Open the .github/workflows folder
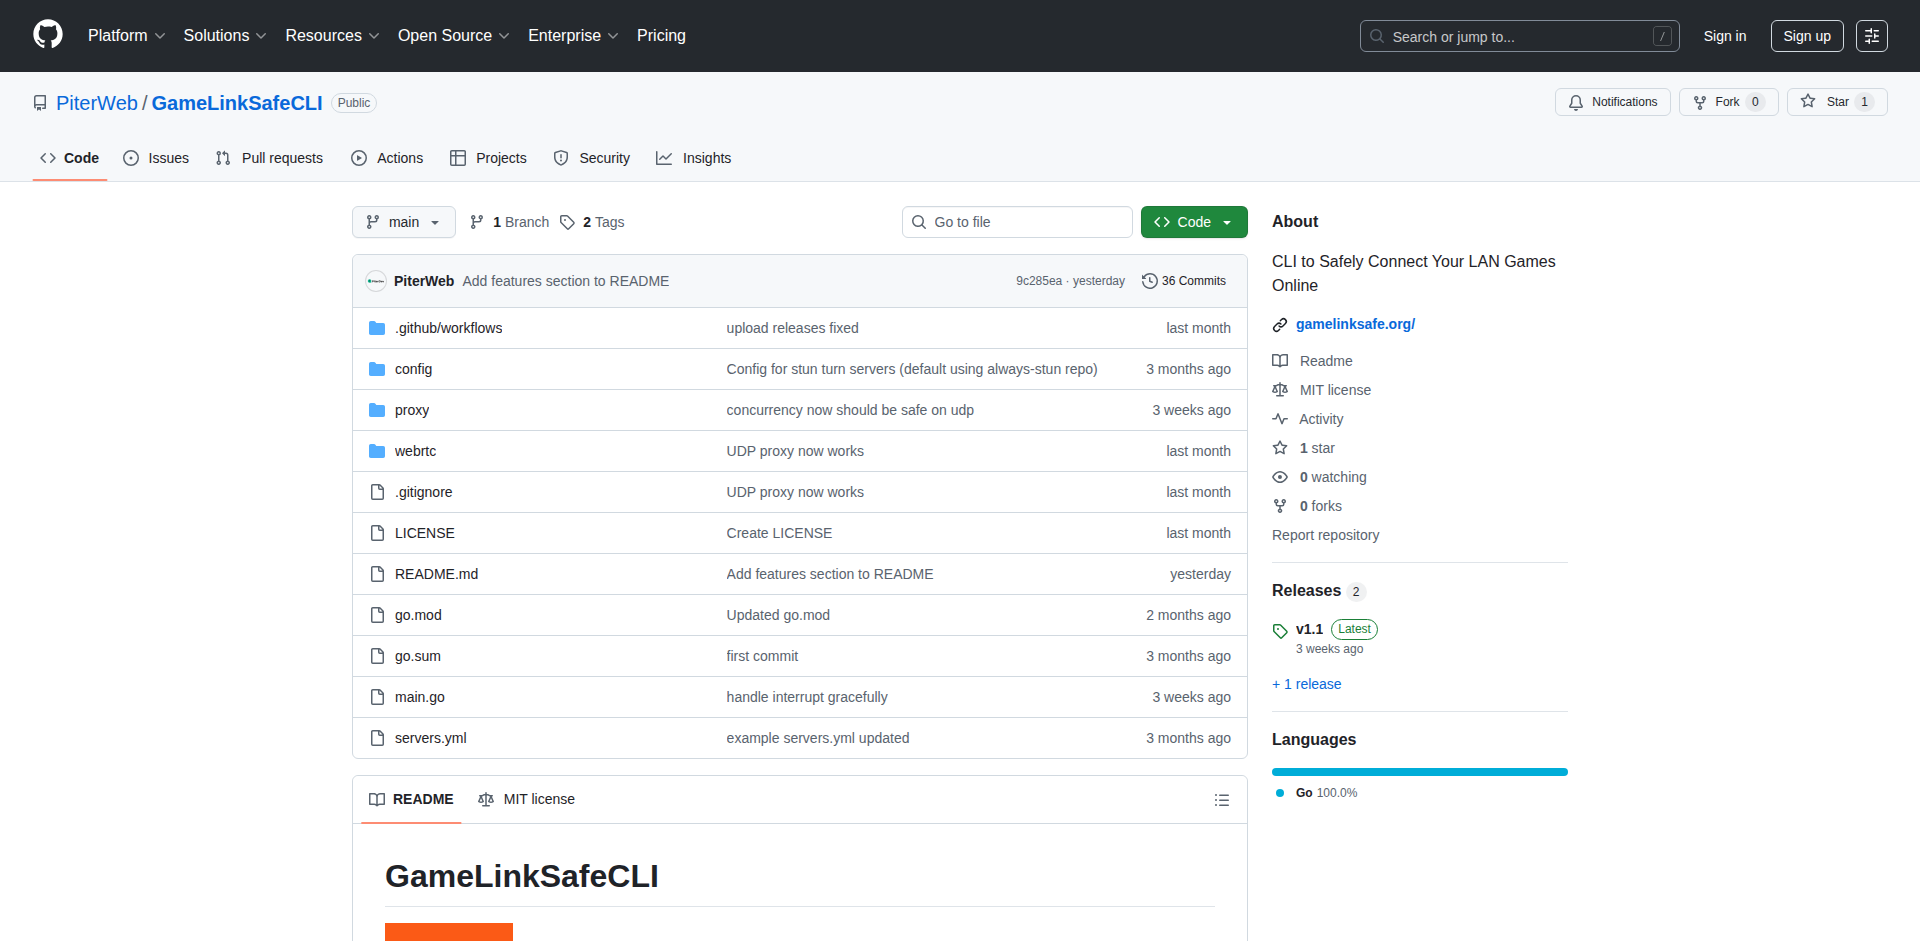The width and height of the screenshot is (1920, 941). [x=448, y=328]
